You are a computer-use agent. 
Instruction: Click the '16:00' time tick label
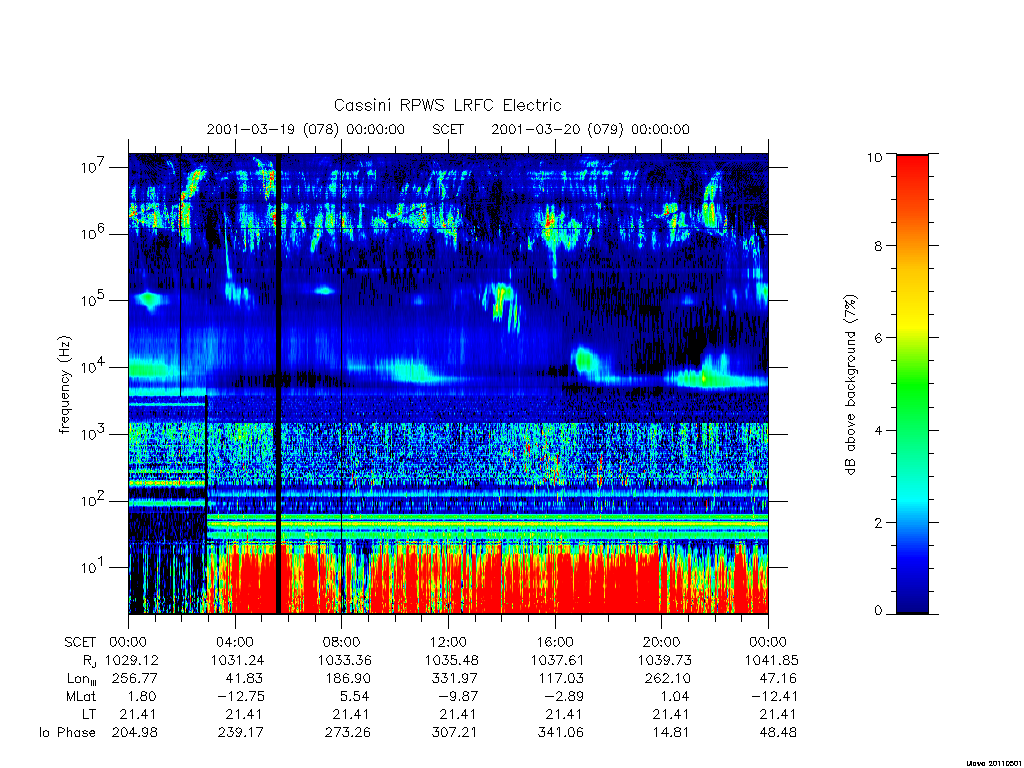click(x=555, y=642)
